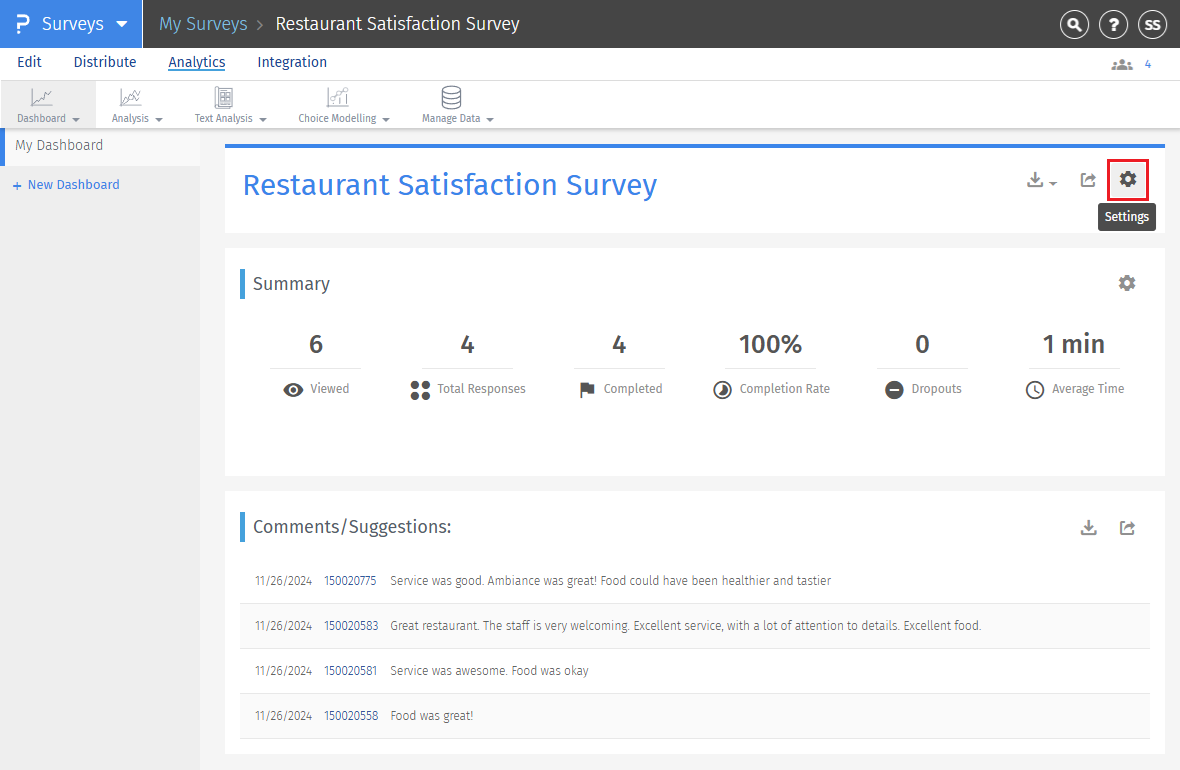Select the Analysis toolbar icon
Viewport: 1180px width, 770px height.
pyautogui.click(x=131, y=98)
